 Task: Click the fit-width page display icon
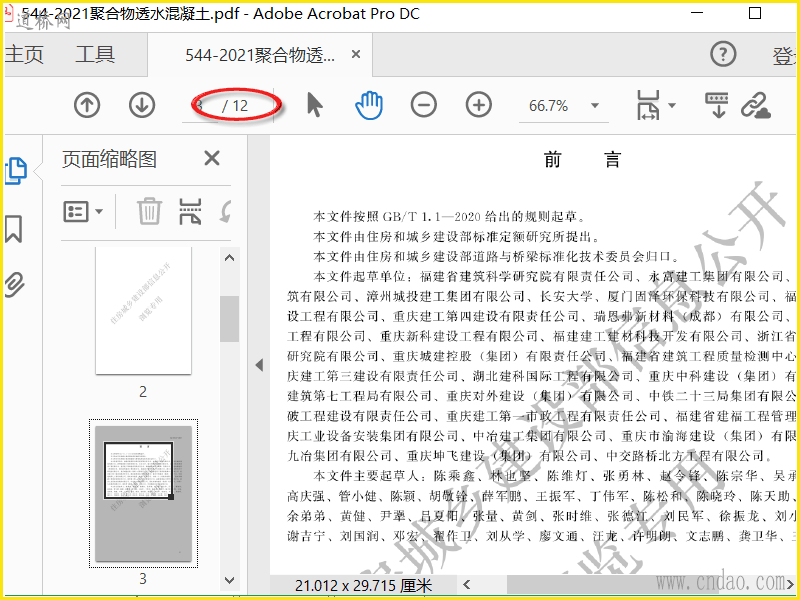[648, 105]
